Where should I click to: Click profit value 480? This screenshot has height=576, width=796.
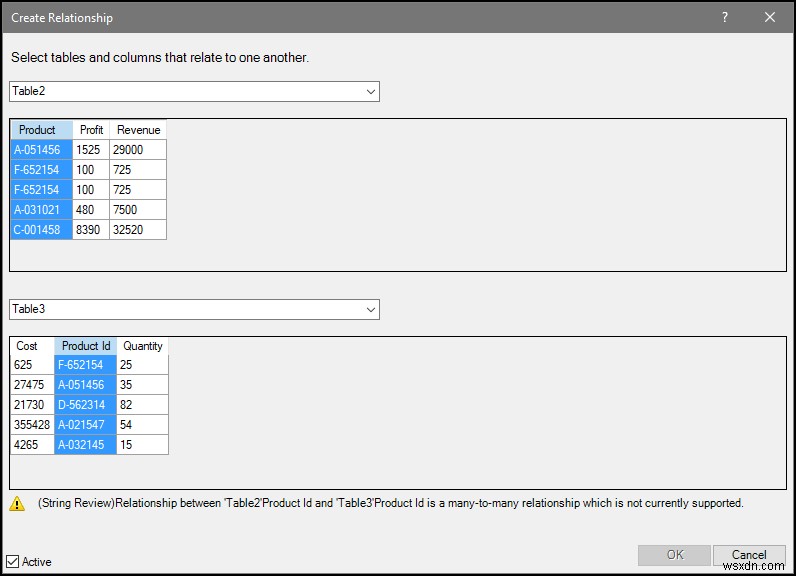pos(91,210)
